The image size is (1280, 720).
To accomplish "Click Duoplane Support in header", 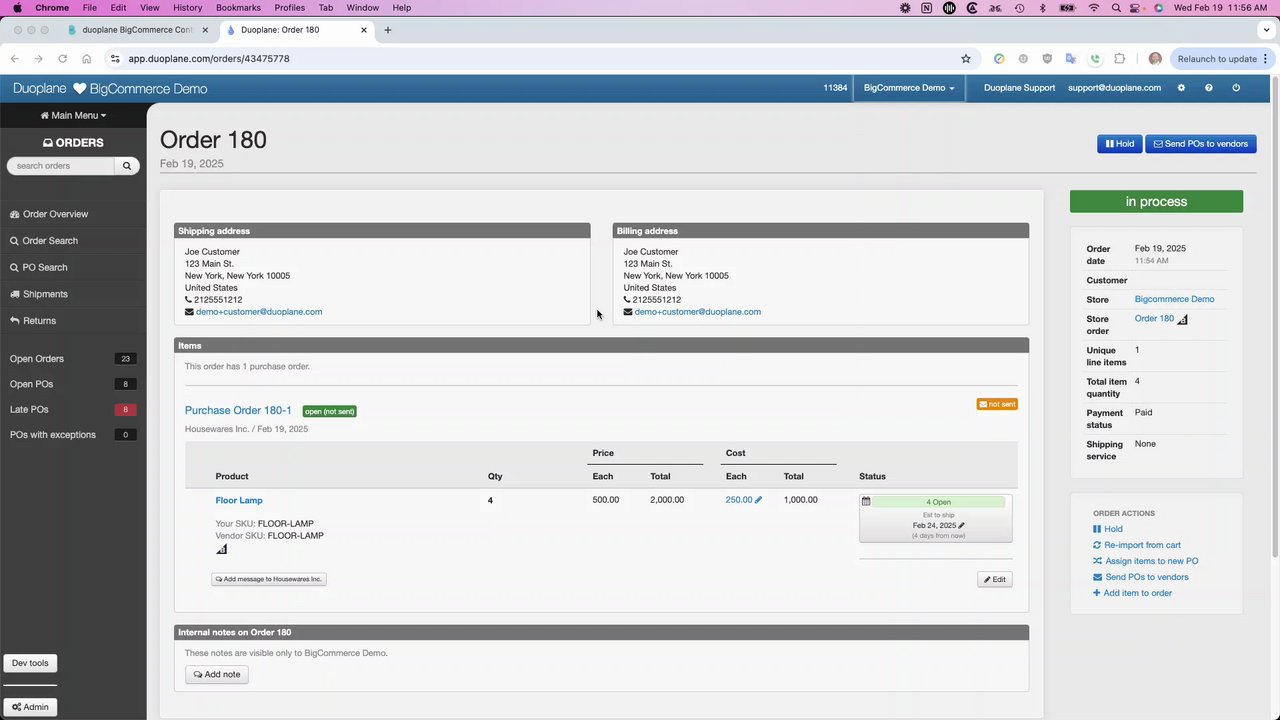I will pyautogui.click(x=1019, y=88).
